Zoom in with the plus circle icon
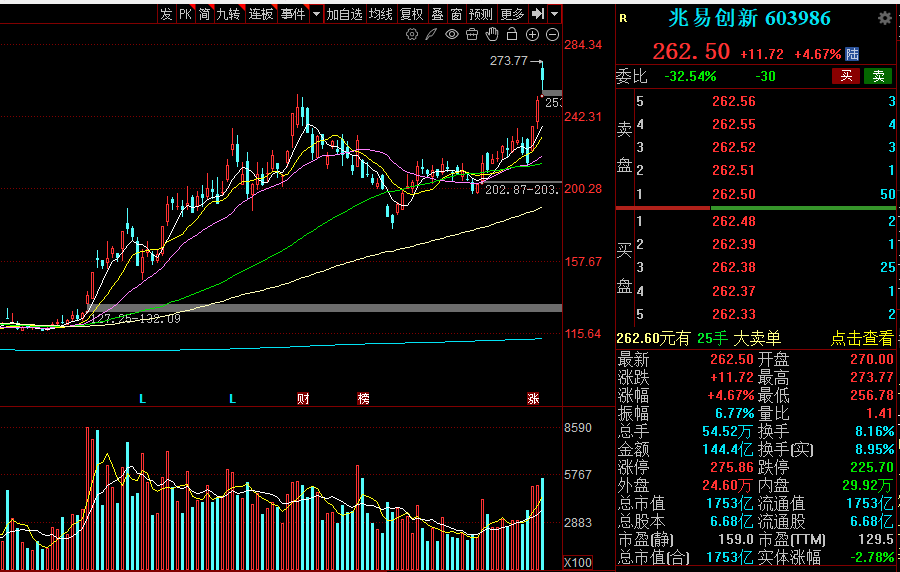This screenshot has height=572, width=900. (532, 35)
